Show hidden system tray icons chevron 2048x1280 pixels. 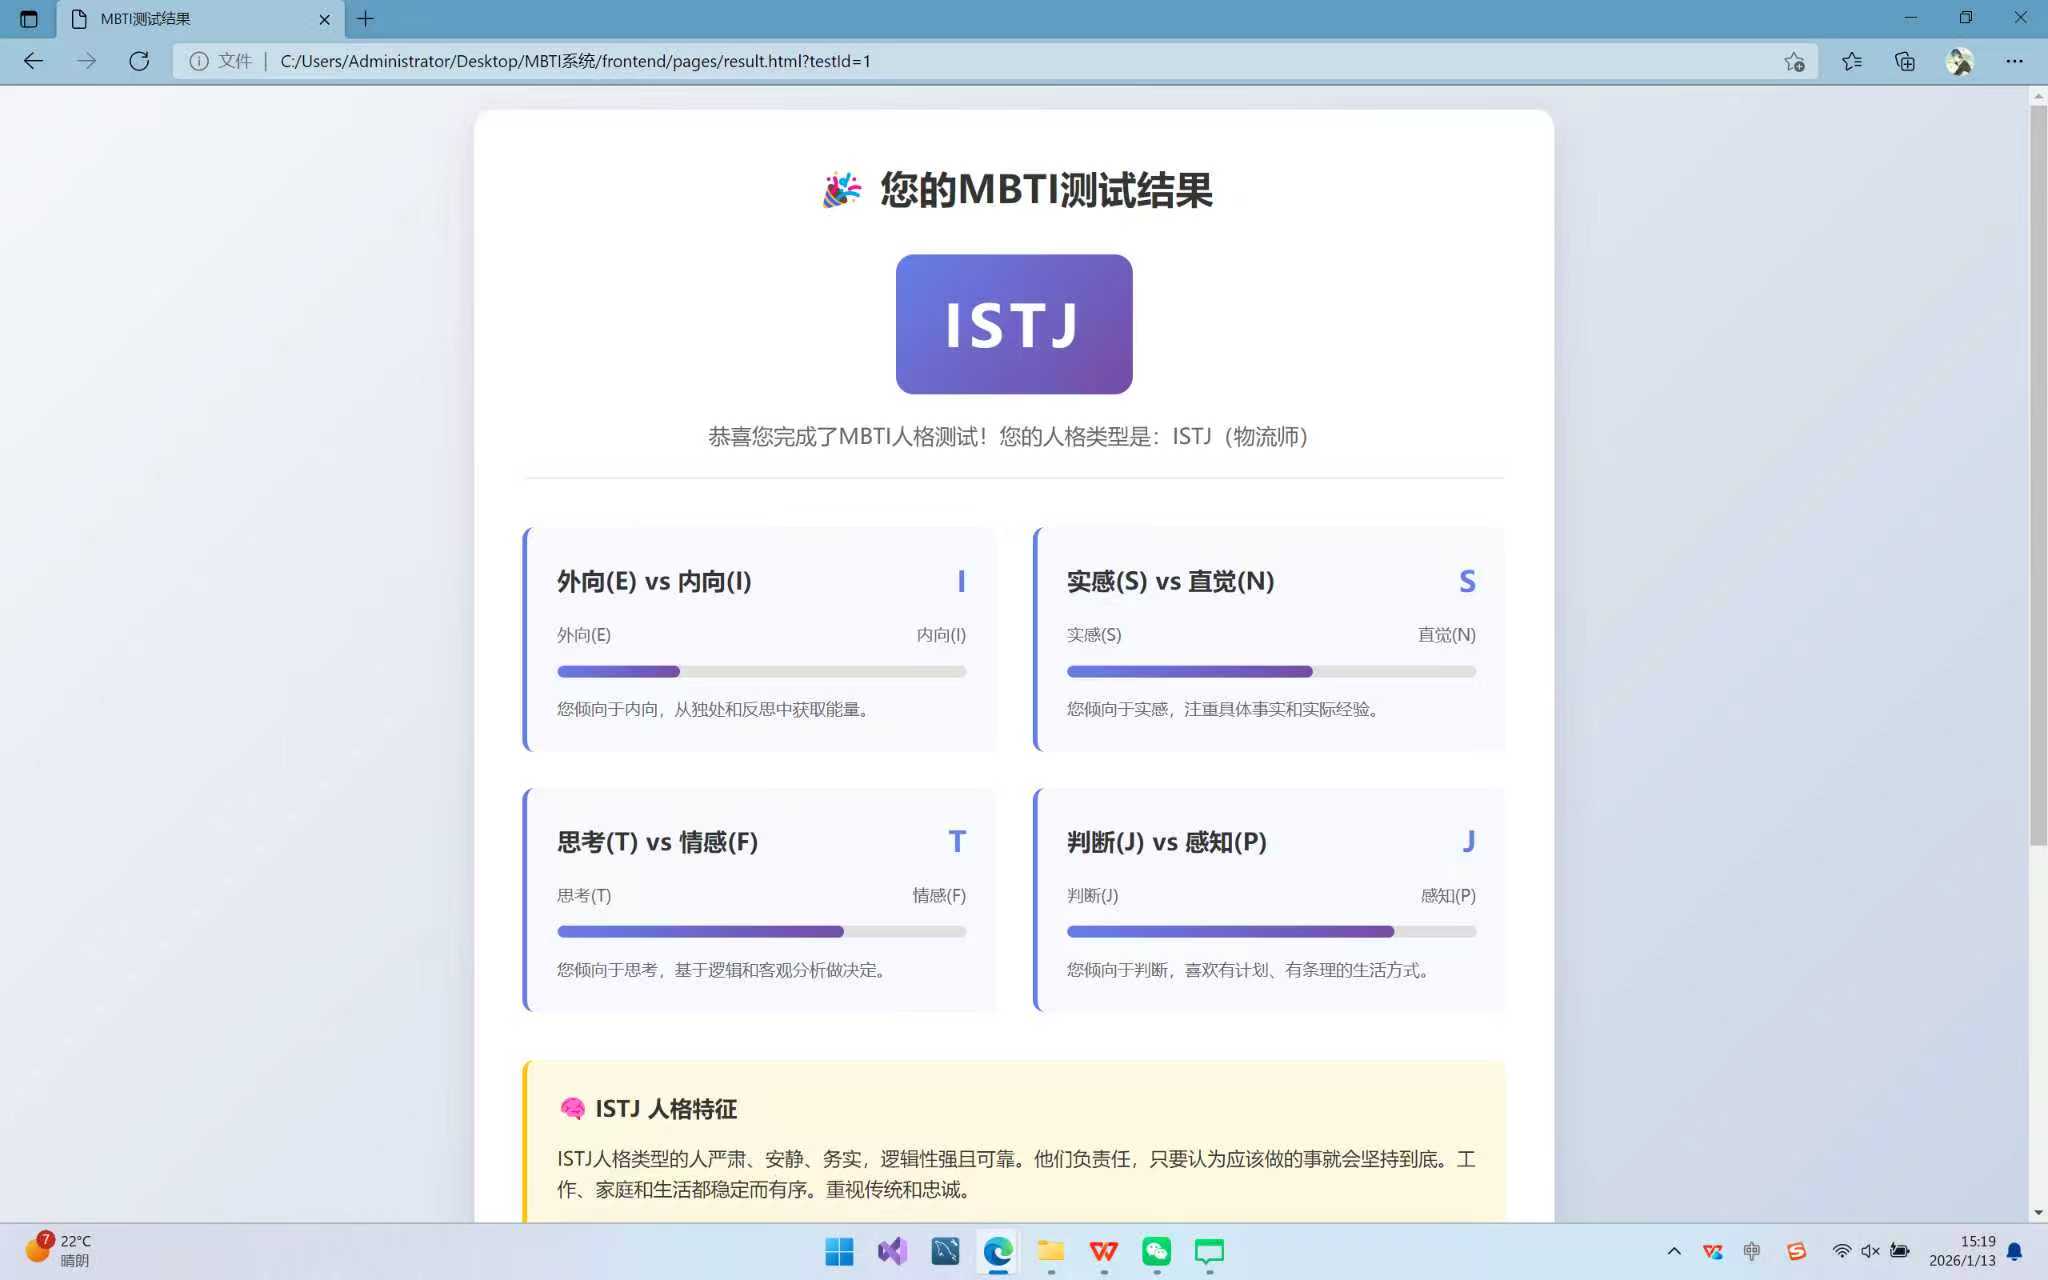click(1674, 1251)
